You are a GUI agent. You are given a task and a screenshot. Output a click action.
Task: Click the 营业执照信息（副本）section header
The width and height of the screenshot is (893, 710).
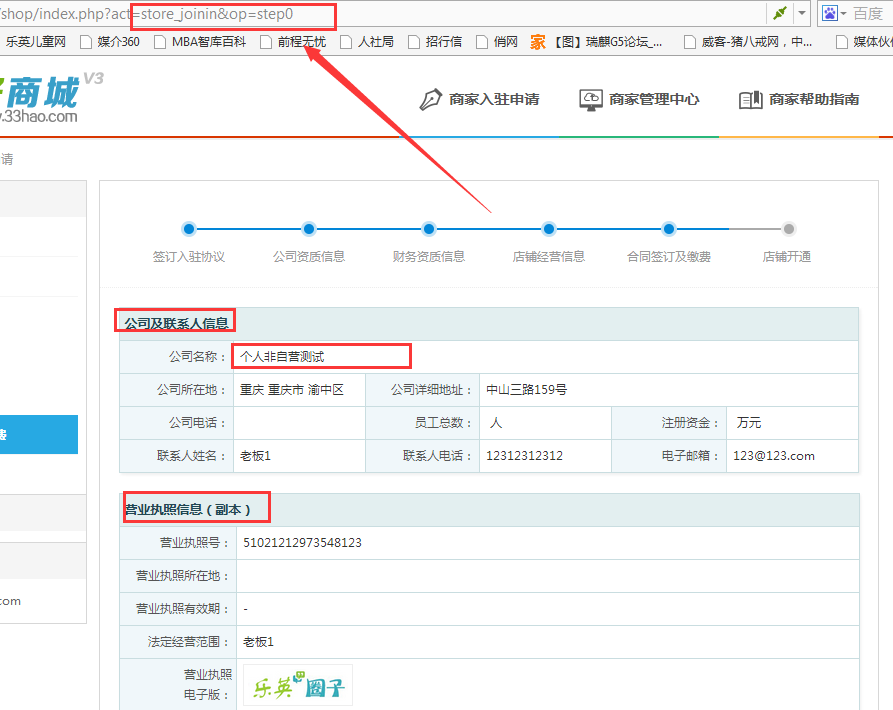click(x=187, y=510)
